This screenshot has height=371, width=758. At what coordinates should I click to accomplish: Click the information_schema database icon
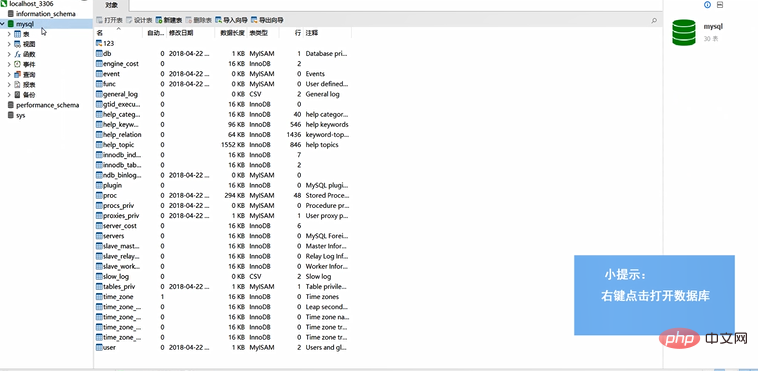pyautogui.click(x=11, y=14)
